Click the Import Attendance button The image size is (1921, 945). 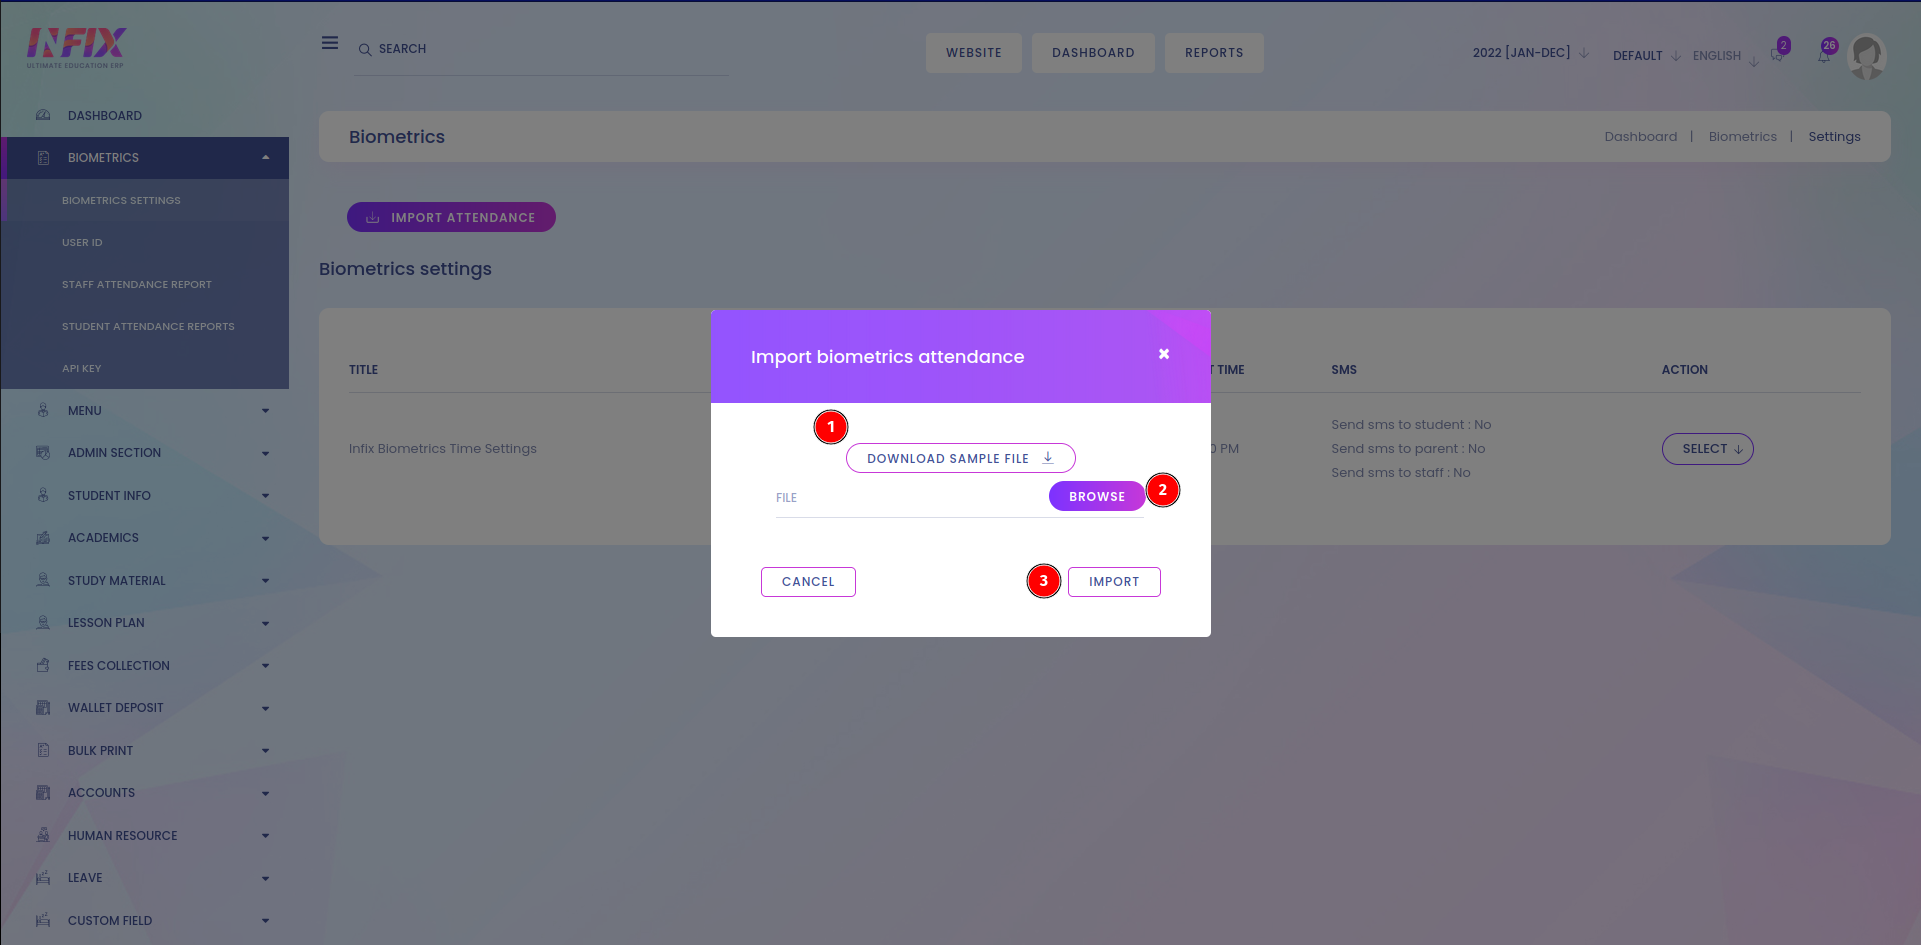(x=451, y=217)
